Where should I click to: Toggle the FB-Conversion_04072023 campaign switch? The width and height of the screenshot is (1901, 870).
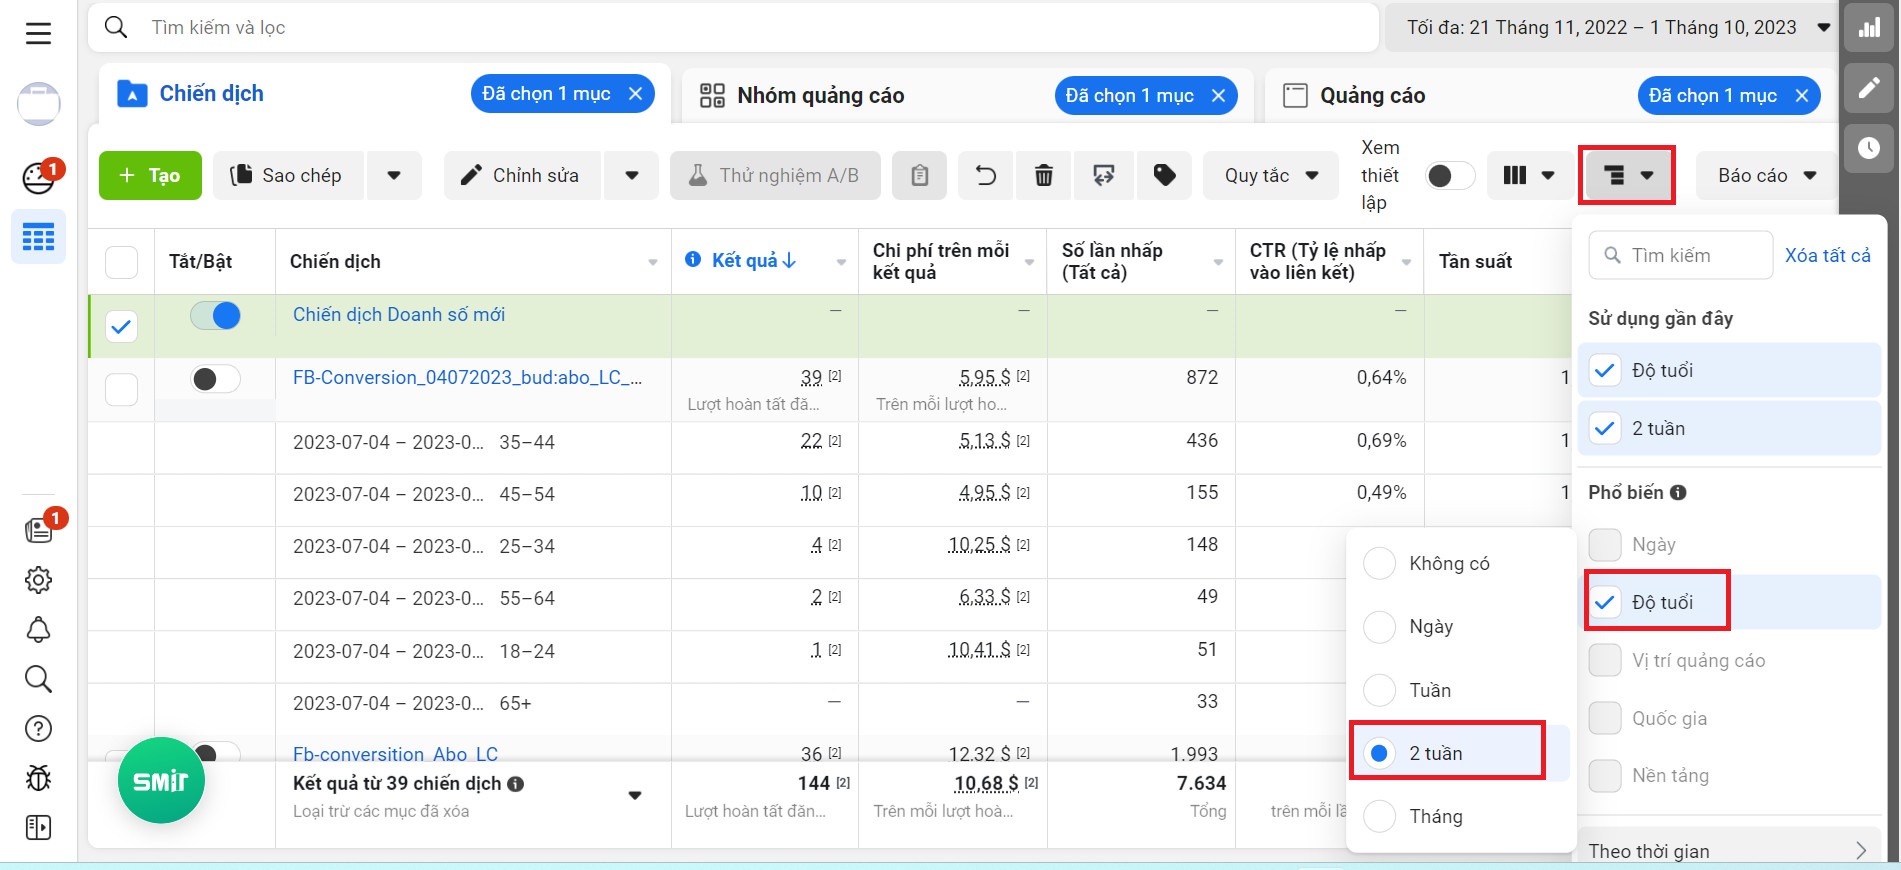pyautogui.click(x=215, y=379)
